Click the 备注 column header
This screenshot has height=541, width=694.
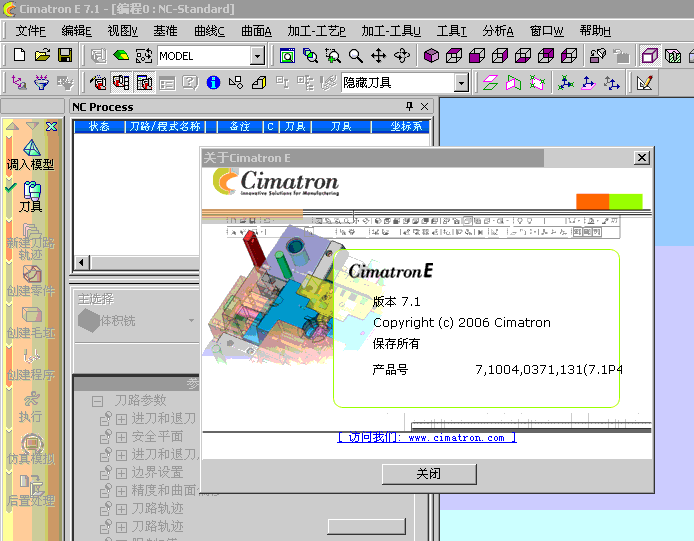[x=240, y=127]
